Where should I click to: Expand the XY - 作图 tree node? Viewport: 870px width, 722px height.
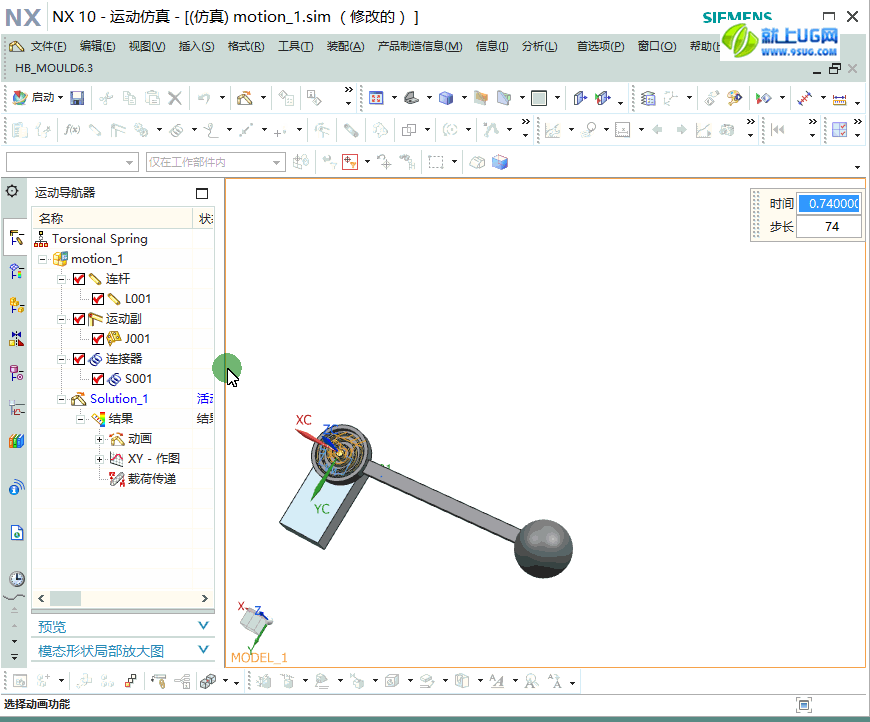point(99,460)
